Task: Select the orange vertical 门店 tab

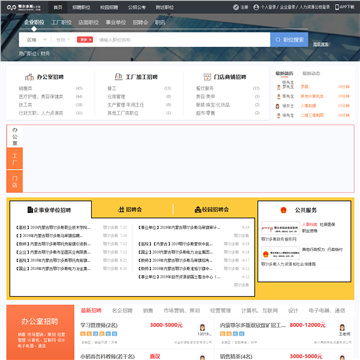Action: (x=15, y=181)
